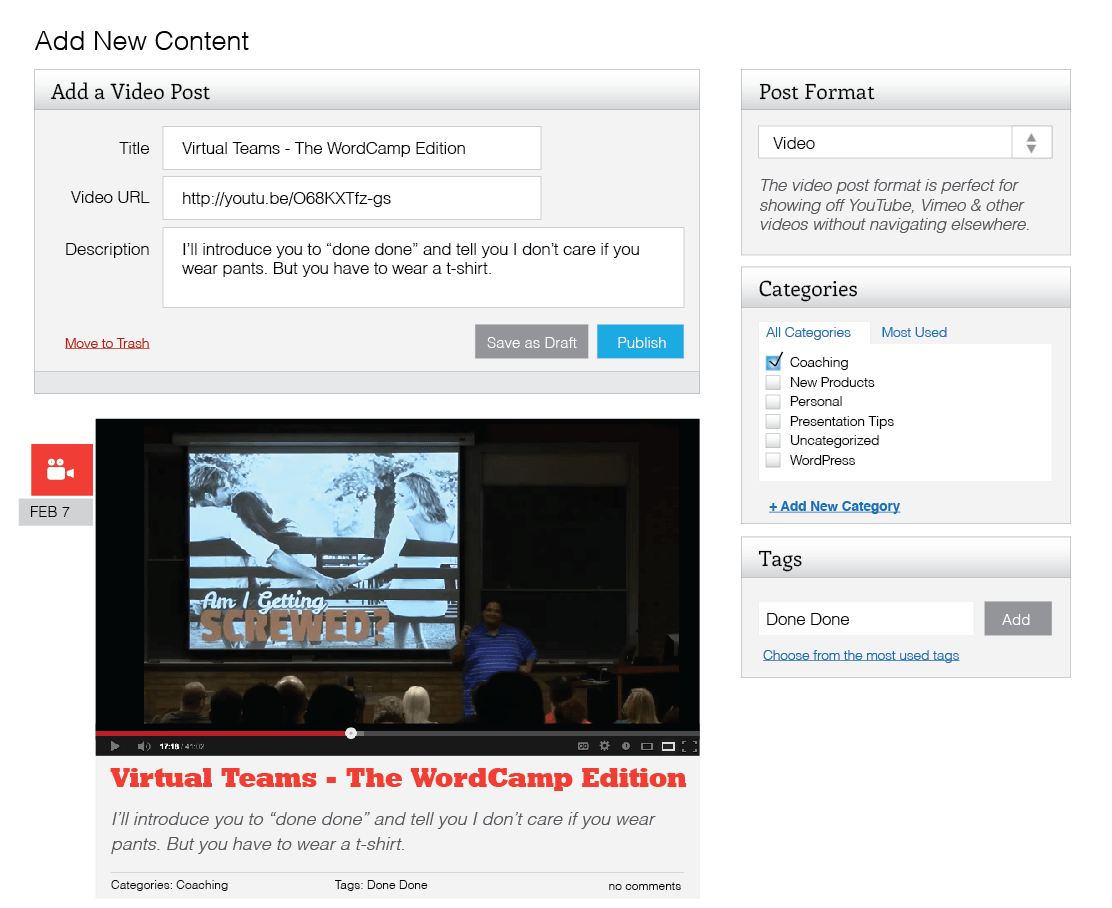Click the Post Format stepper arrows
The width and height of the screenshot is (1112, 908).
click(x=1031, y=142)
